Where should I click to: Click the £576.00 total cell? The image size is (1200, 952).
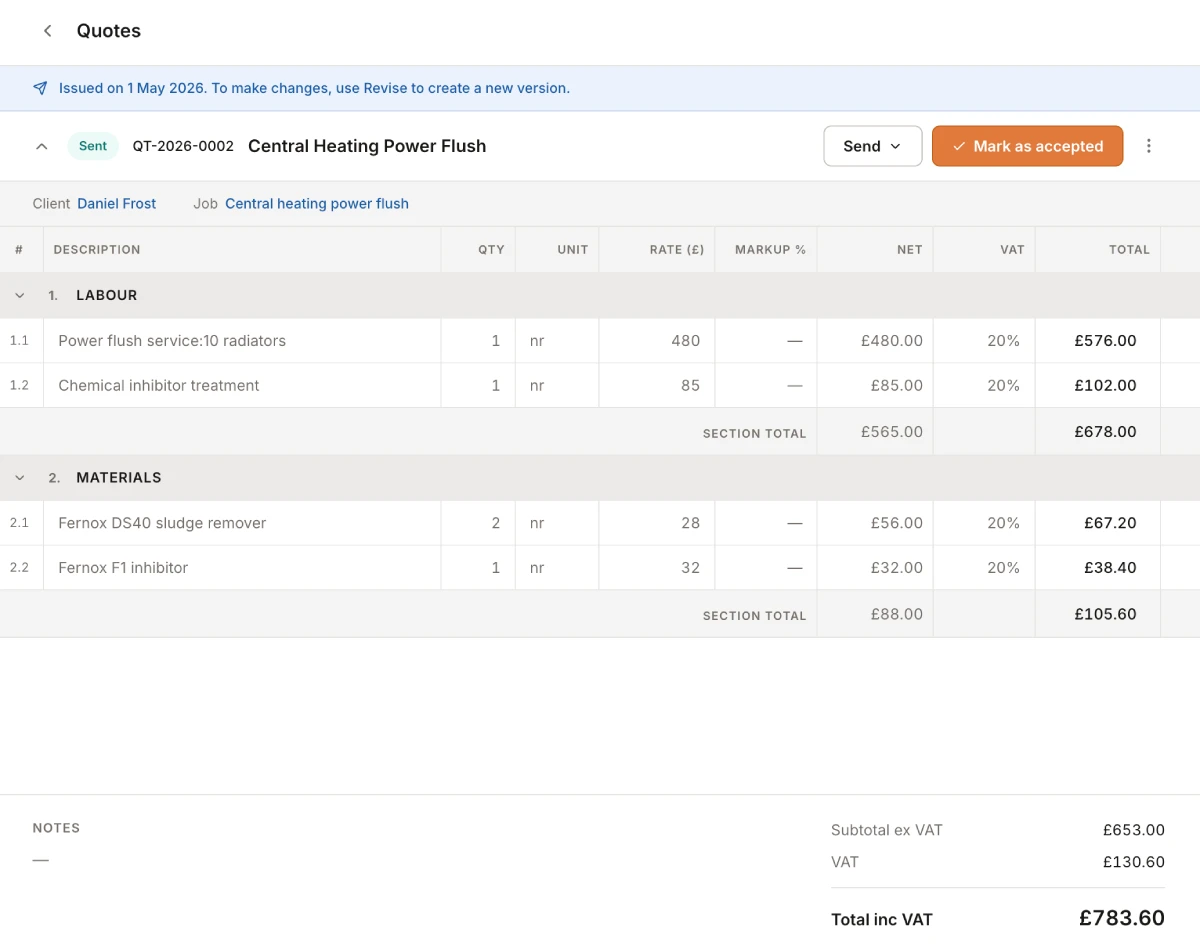click(x=1098, y=341)
